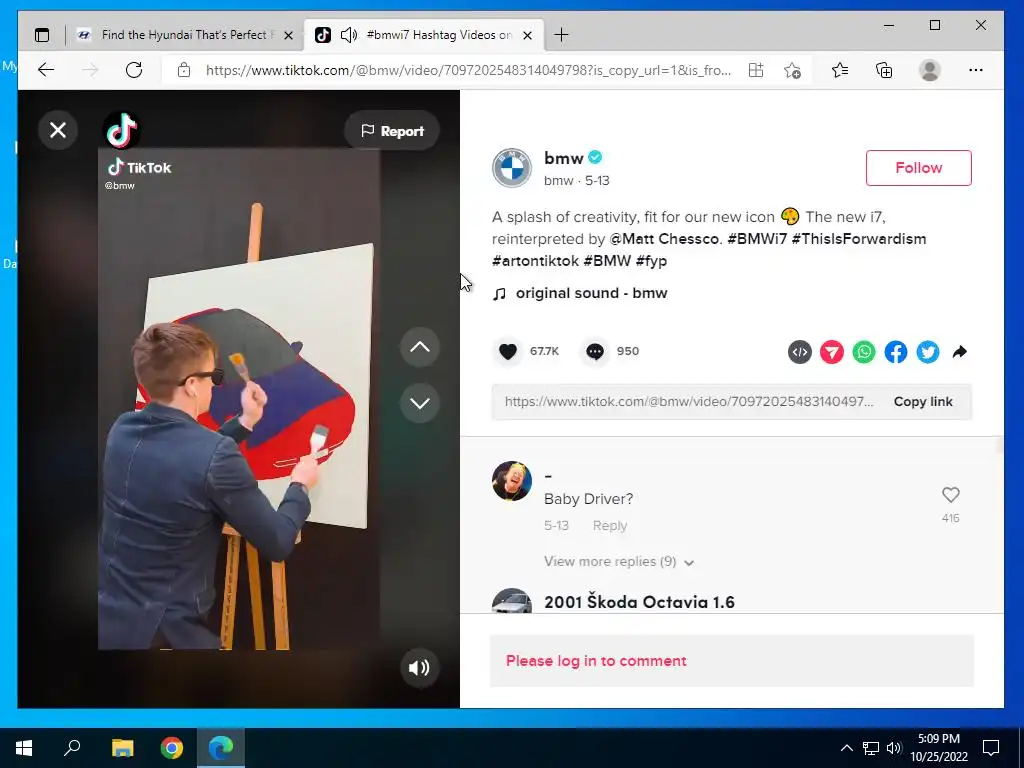This screenshot has width=1024, height=768.
Task: Open the Favorites list
Action: click(x=840, y=70)
